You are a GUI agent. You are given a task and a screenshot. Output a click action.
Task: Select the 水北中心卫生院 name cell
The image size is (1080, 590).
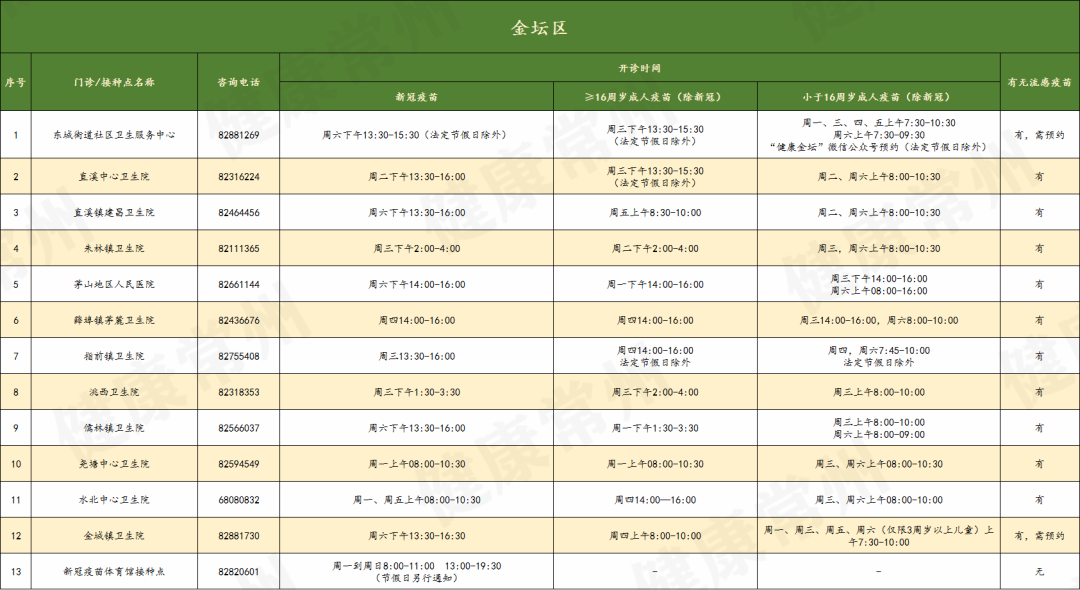coord(114,500)
